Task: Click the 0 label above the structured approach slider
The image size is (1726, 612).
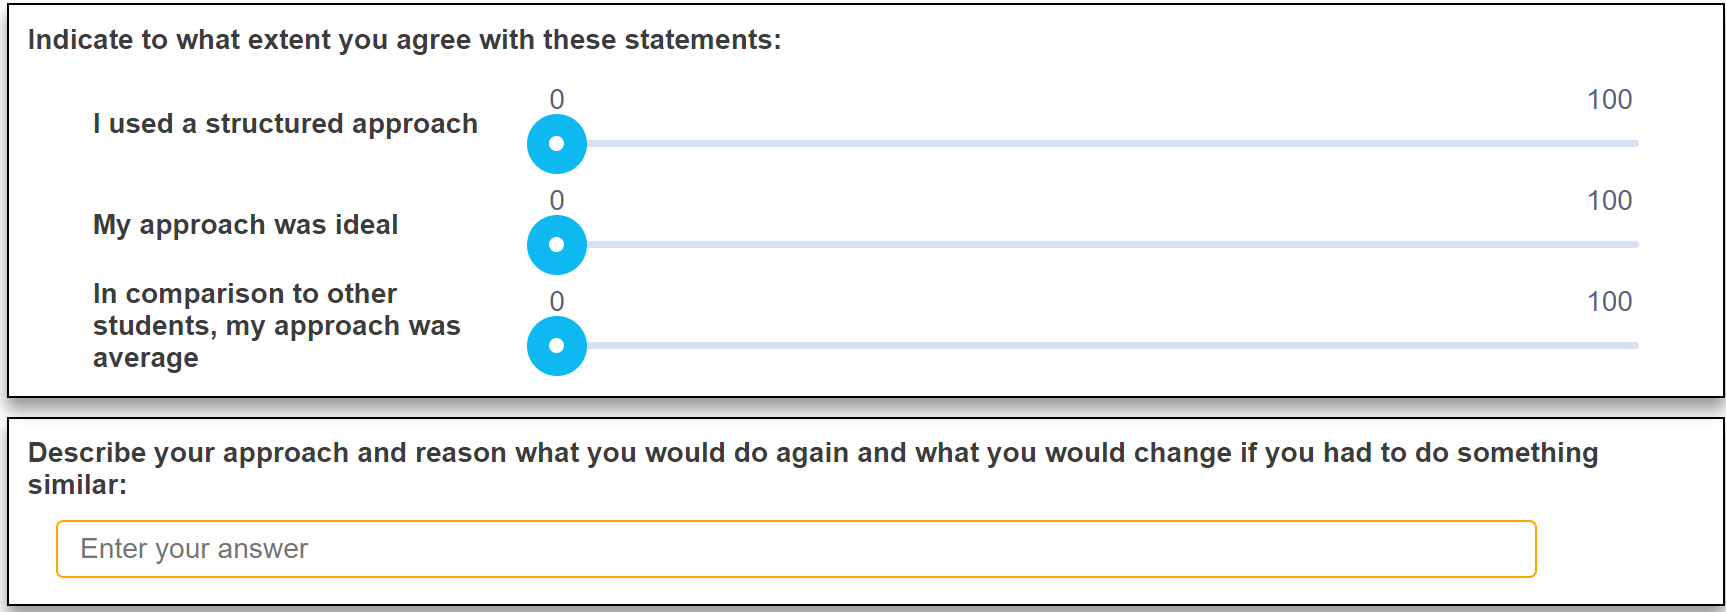Action: click(557, 100)
